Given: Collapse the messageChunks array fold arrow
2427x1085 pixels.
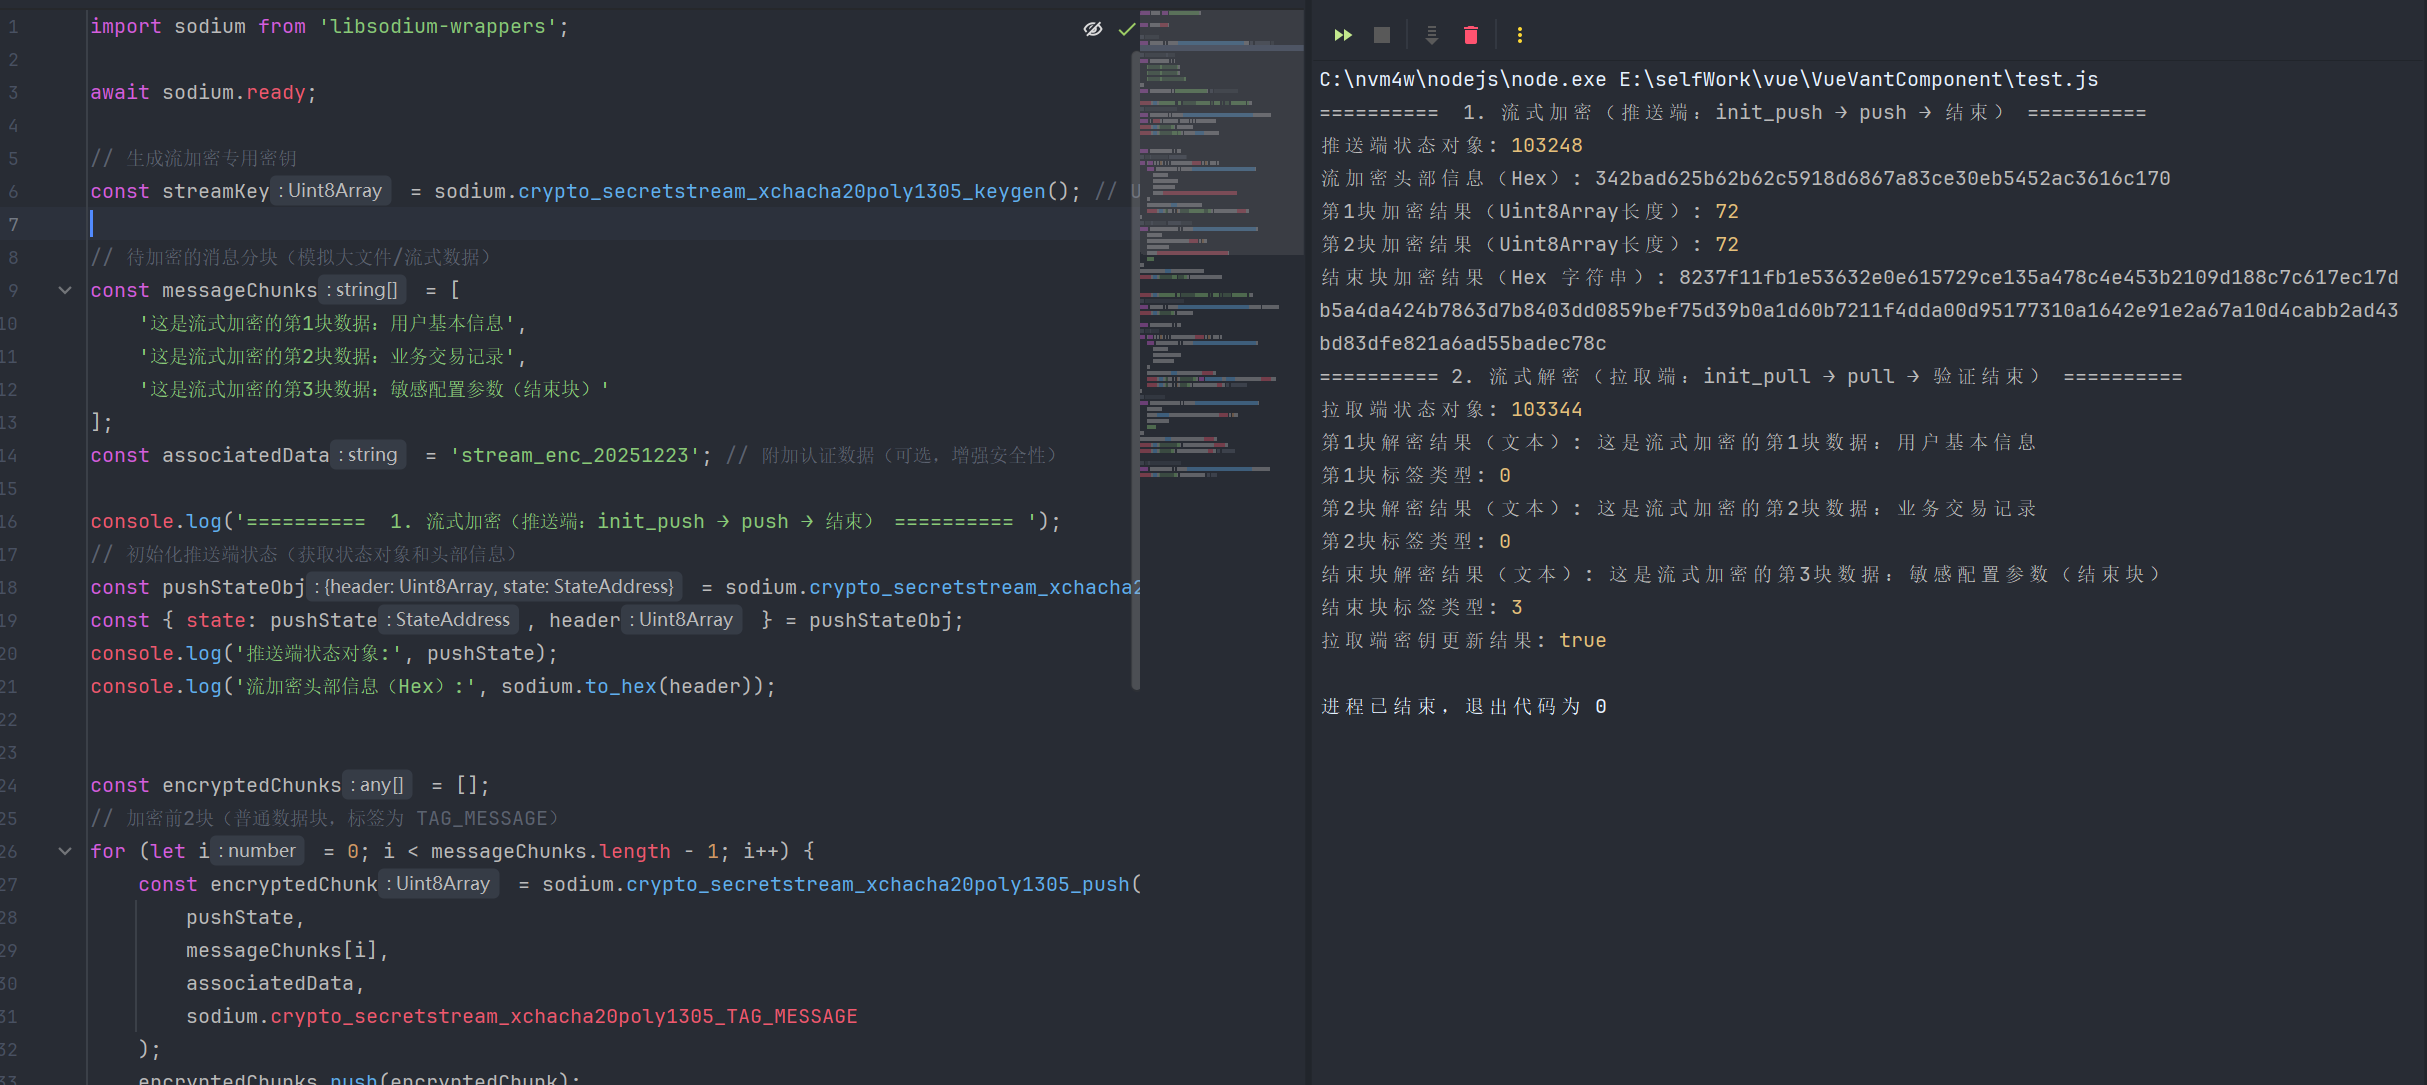Looking at the screenshot, I should pos(65,290).
